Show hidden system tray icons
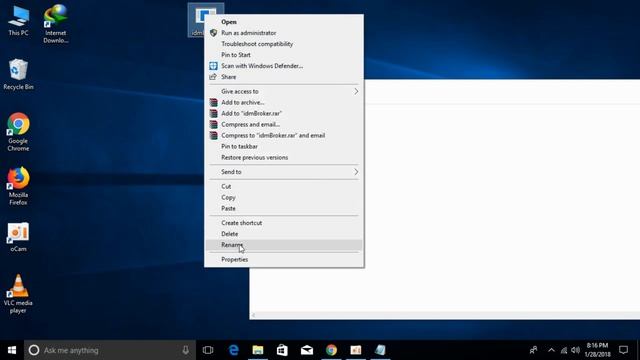Viewport: 640px width, 360px height. click(x=551, y=350)
